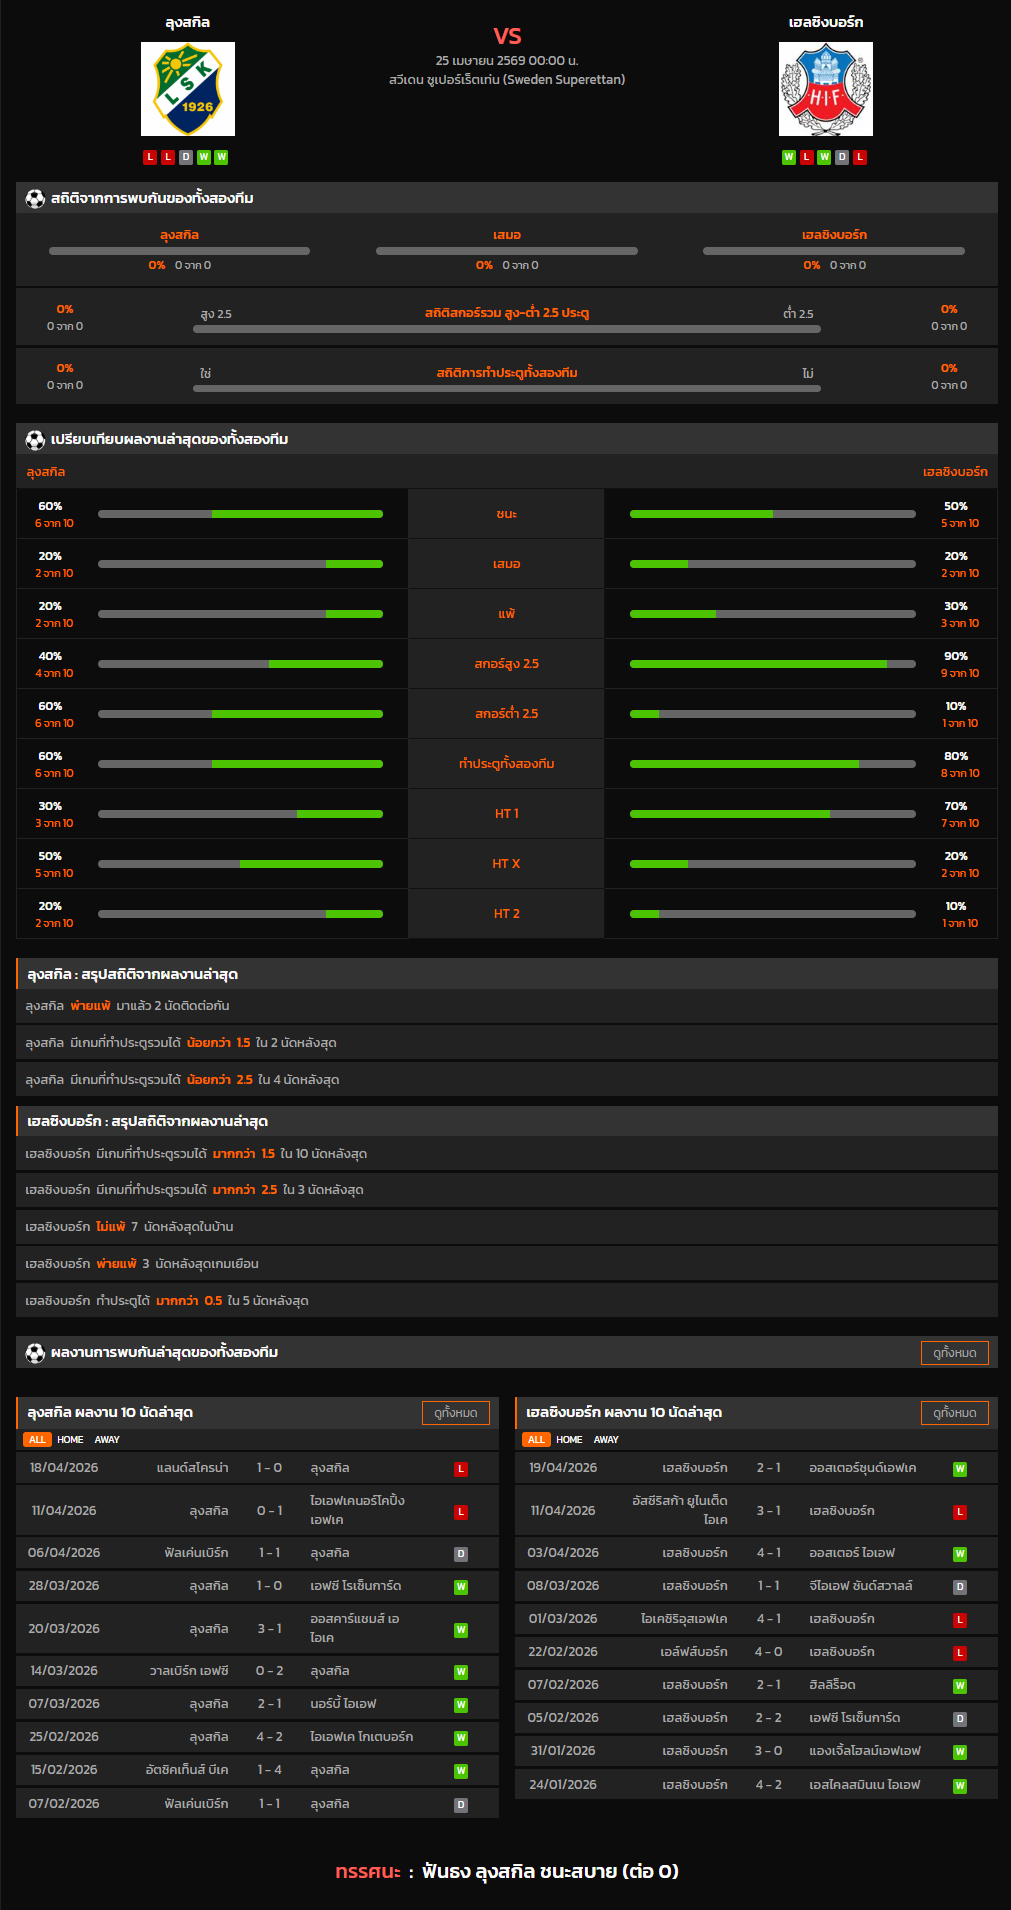Select HOME filter for Helsingborg matches
The width and height of the screenshot is (1011, 1910).
pyautogui.click(x=569, y=1440)
